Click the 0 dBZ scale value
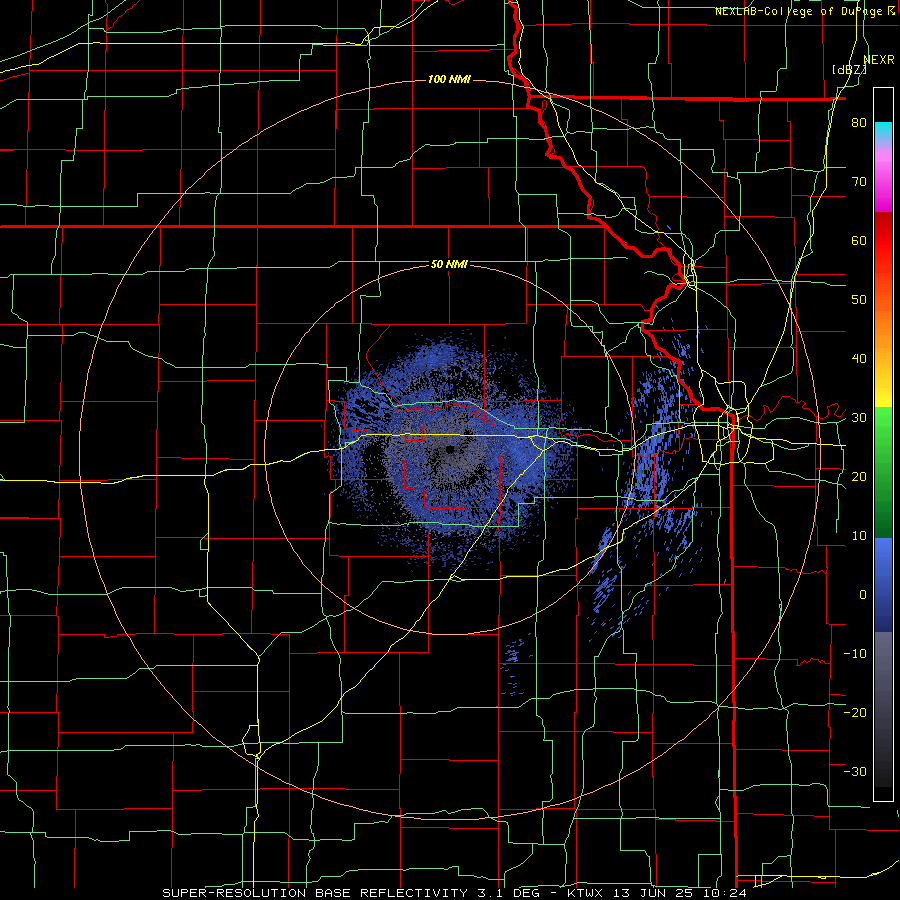 [863, 595]
